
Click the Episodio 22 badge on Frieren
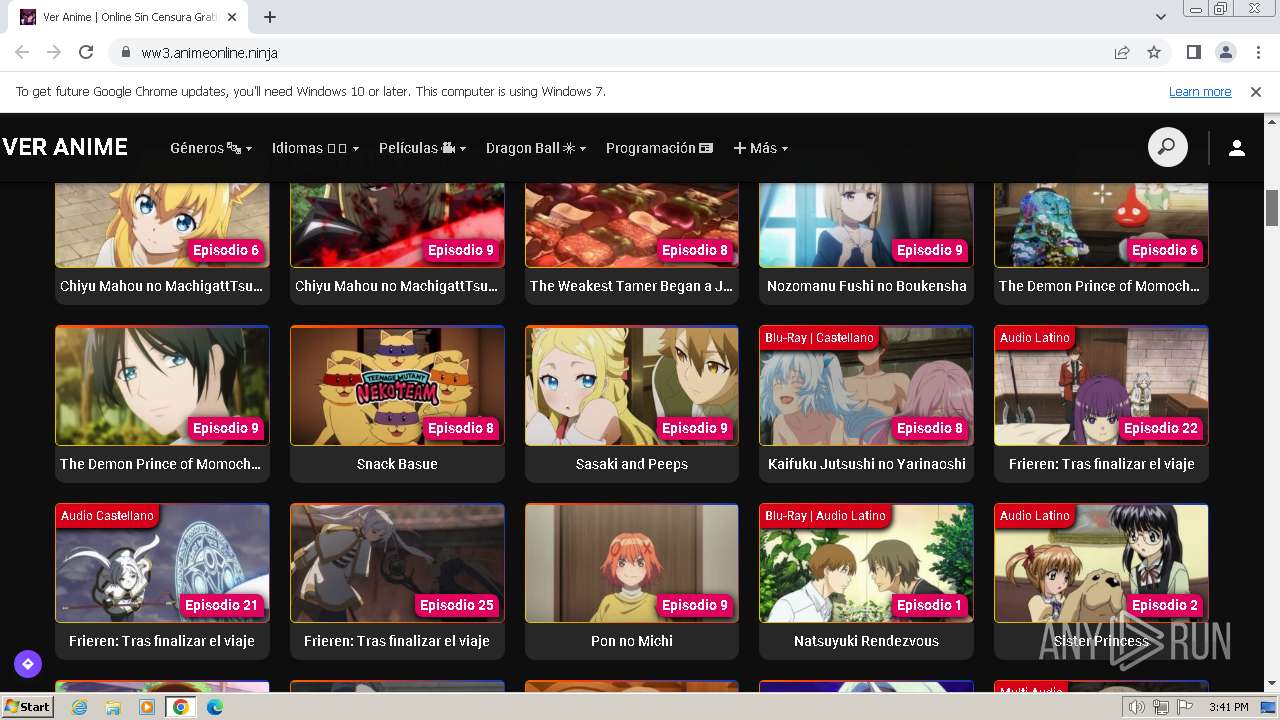click(x=1160, y=428)
